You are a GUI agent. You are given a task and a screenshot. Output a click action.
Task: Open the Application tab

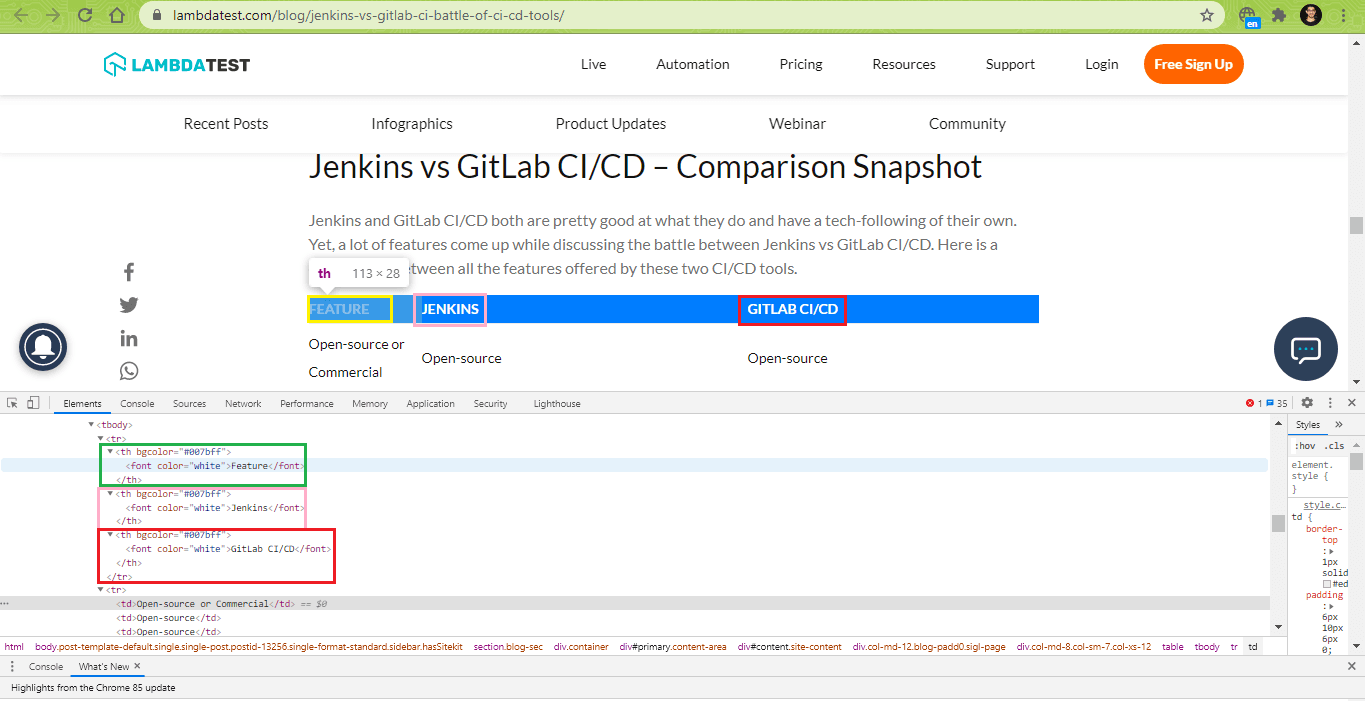[x=430, y=403]
